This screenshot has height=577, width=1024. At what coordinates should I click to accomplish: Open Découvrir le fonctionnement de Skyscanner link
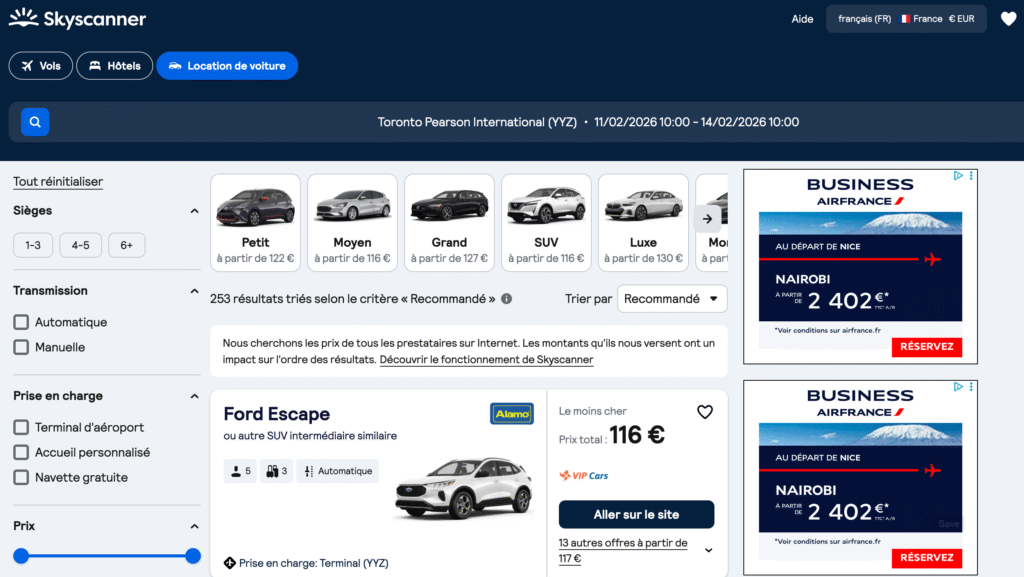point(487,360)
